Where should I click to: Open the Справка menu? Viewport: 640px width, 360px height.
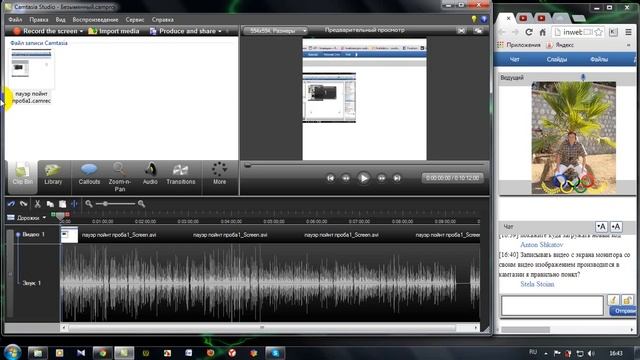click(x=162, y=20)
